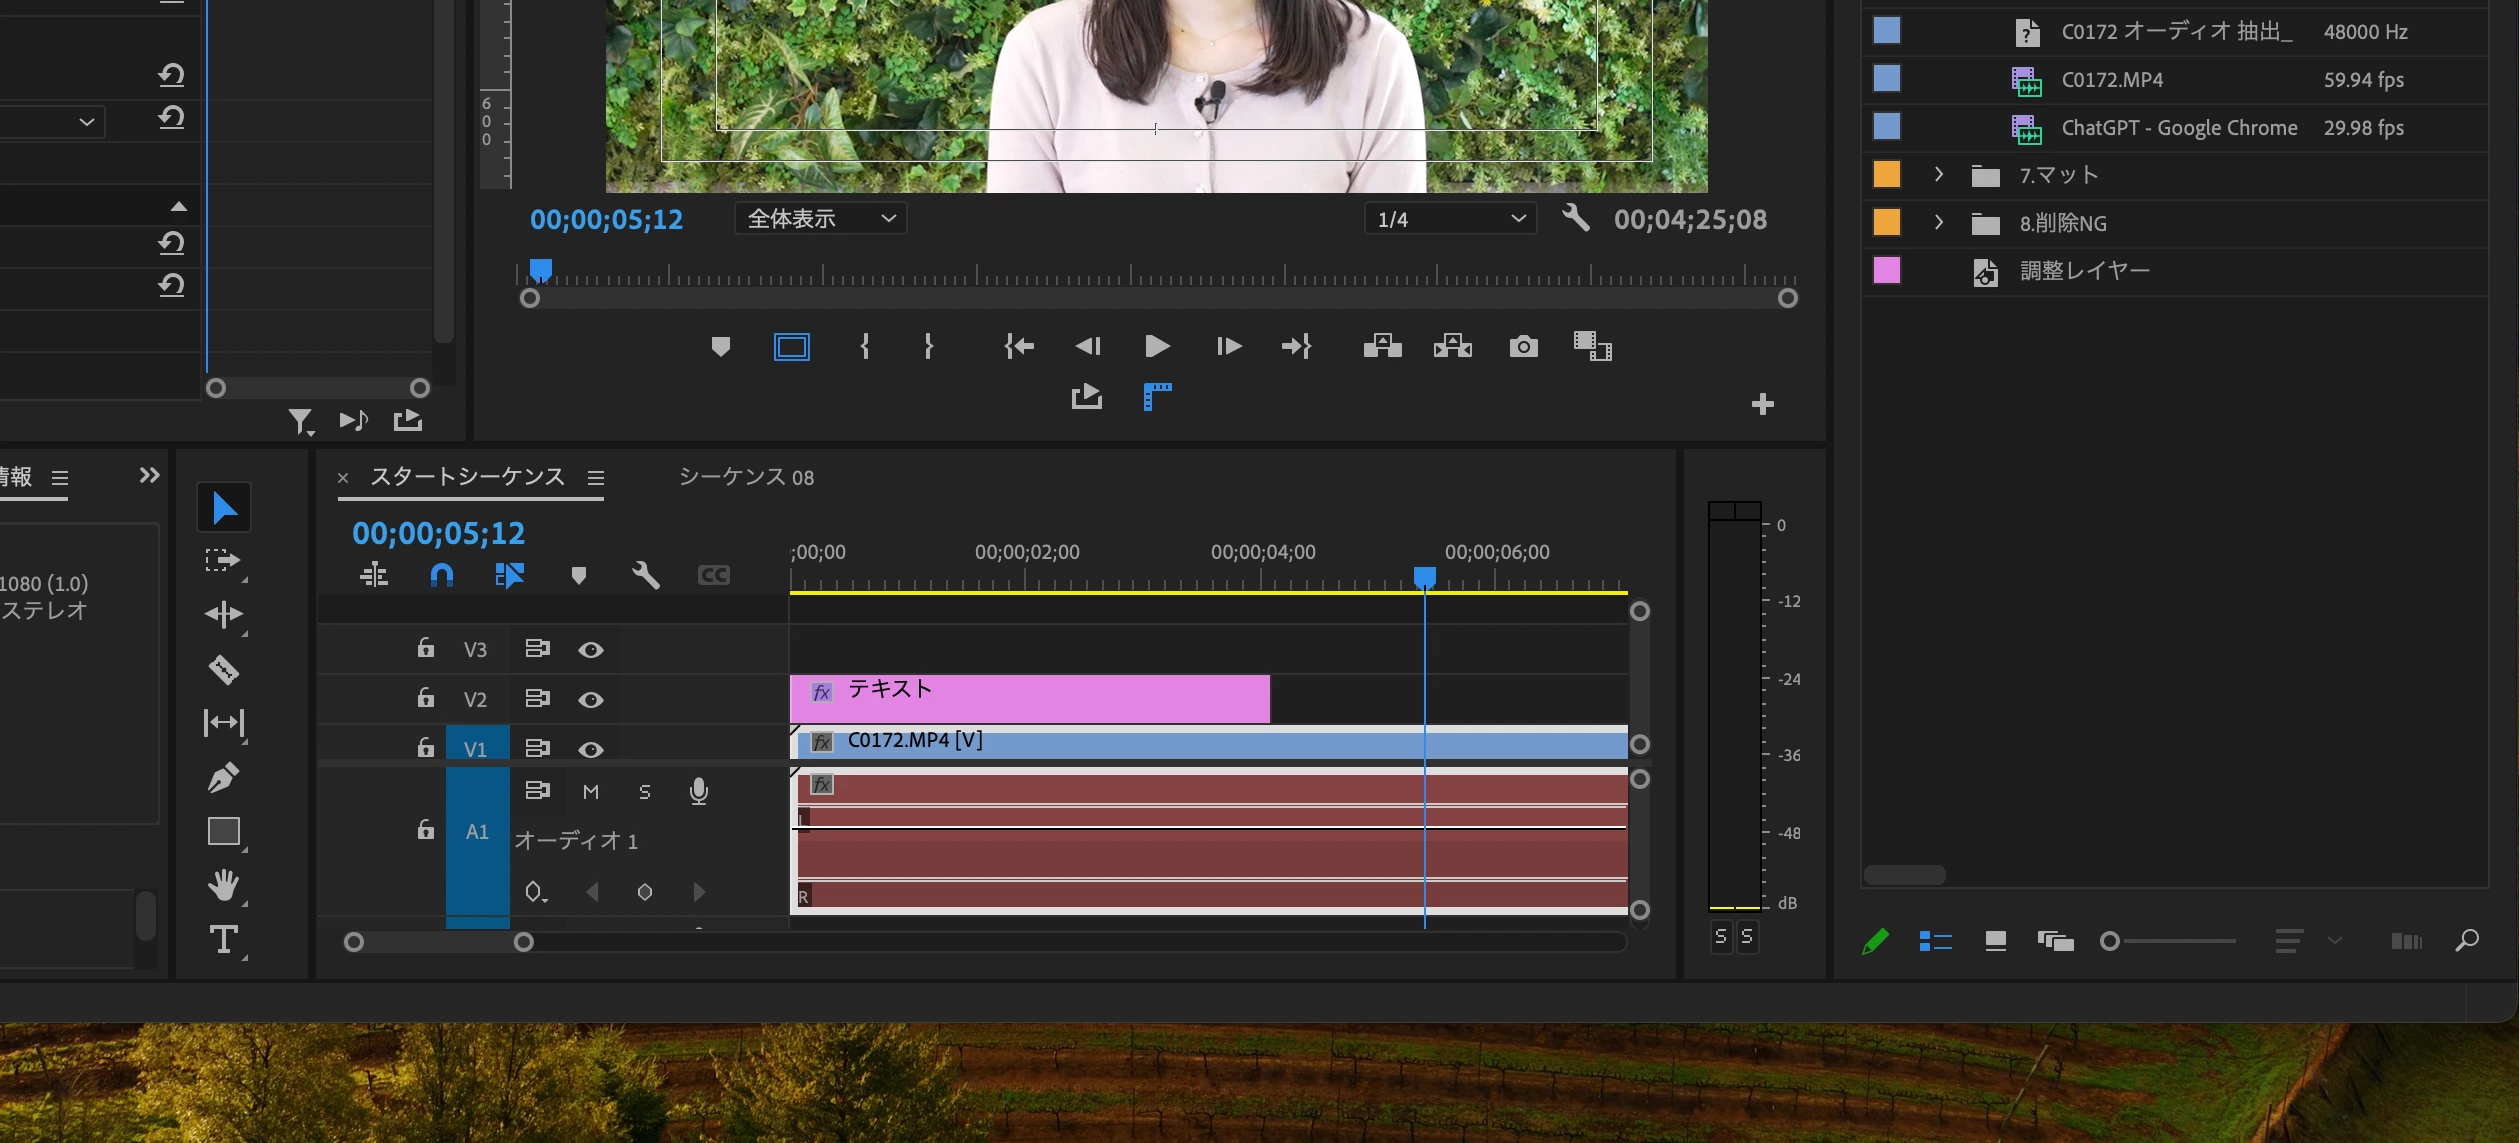Lock the V3 track
The width and height of the screenshot is (2519, 1143).
click(426, 649)
